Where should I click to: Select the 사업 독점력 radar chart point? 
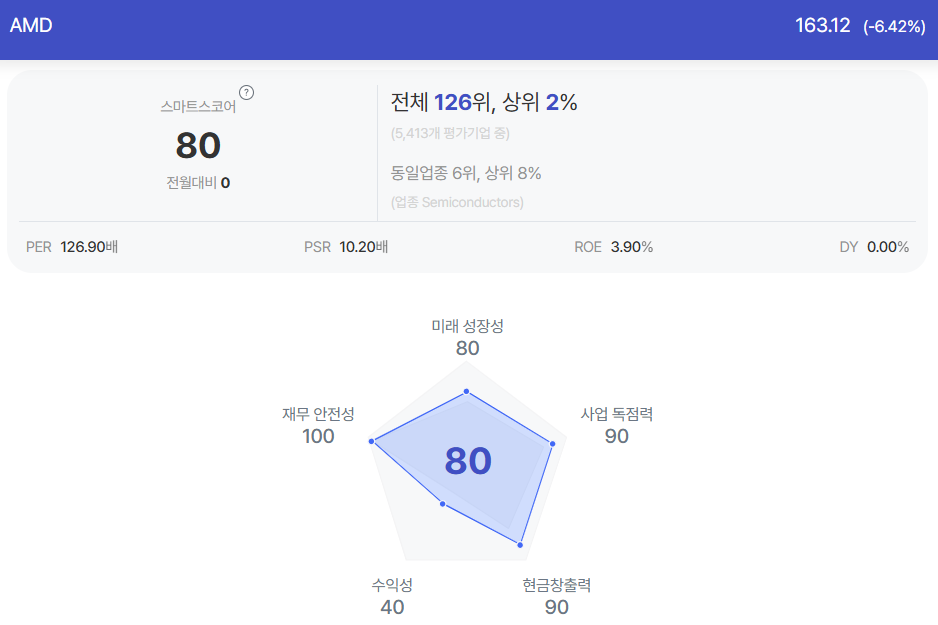553,444
